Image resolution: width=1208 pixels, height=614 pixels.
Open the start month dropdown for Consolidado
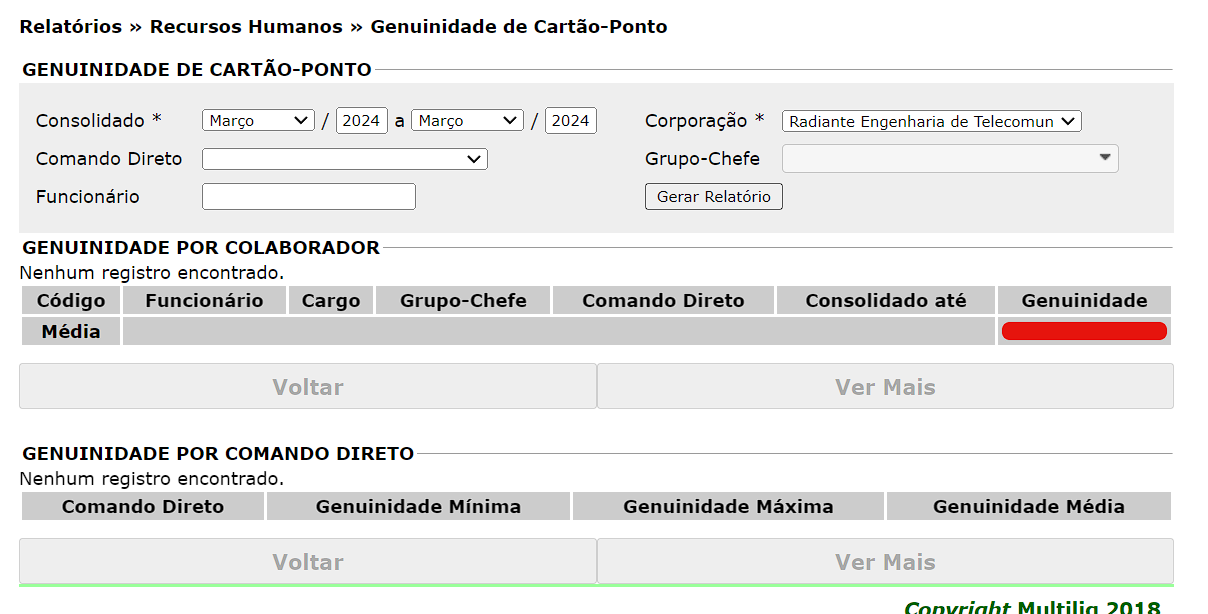(x=258, y=121)
